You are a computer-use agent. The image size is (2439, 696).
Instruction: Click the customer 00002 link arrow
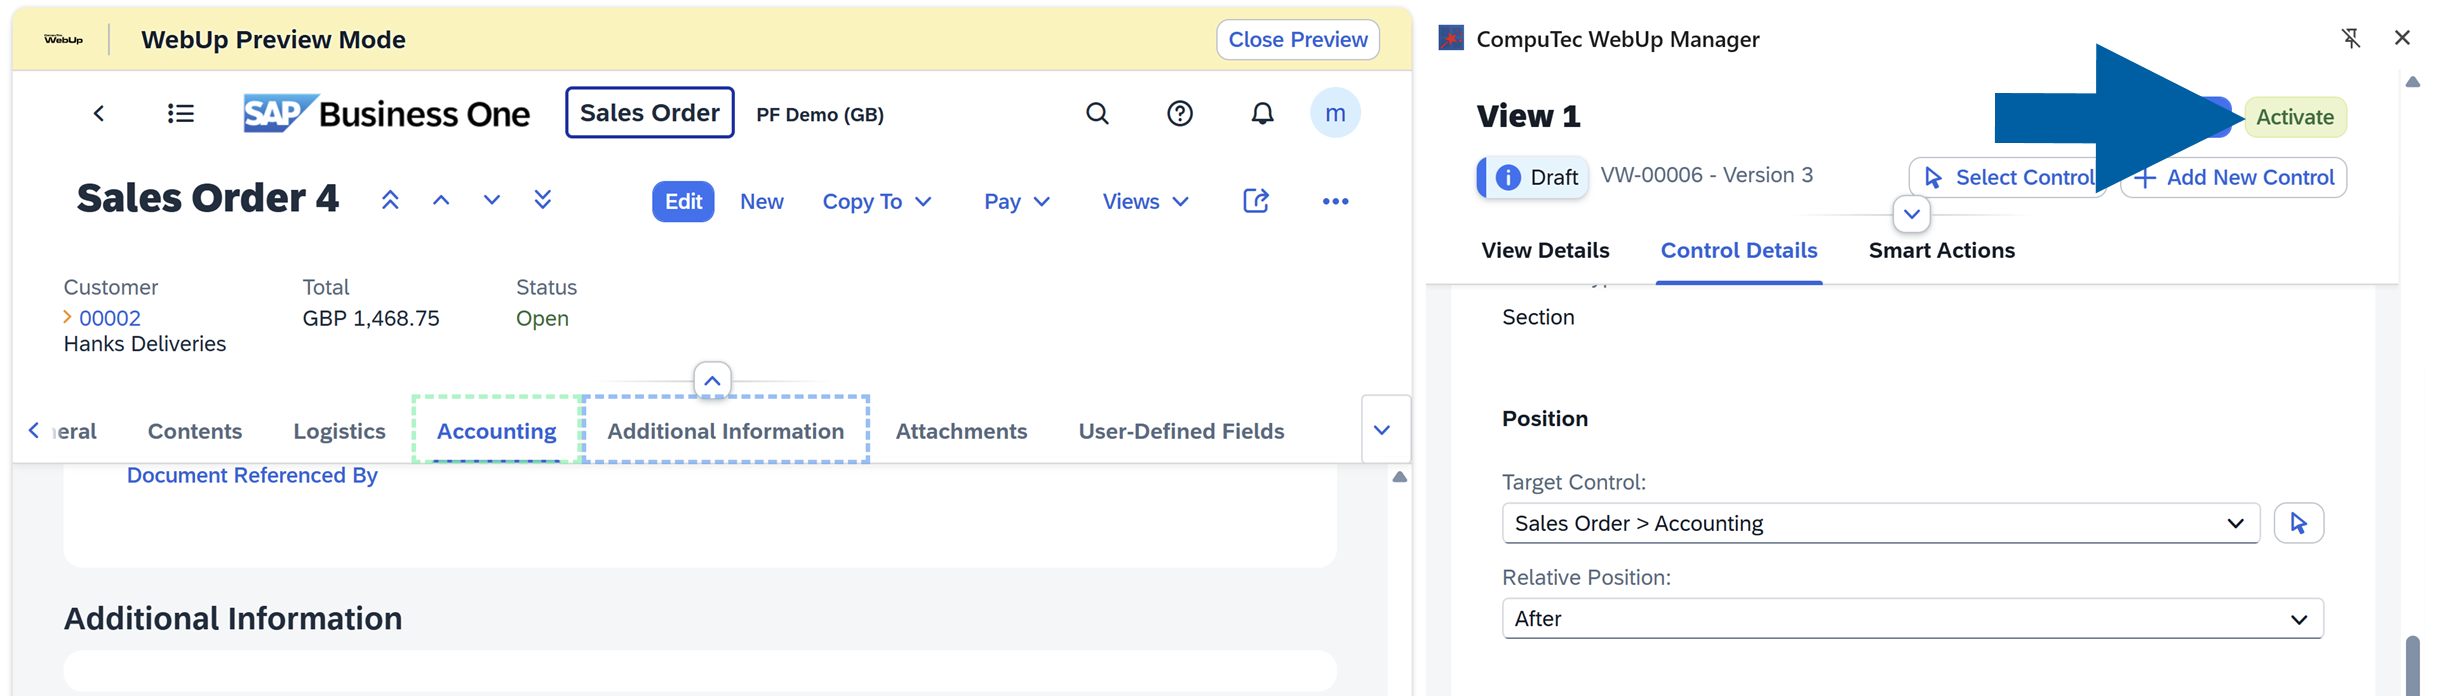(x=67, y=317)
